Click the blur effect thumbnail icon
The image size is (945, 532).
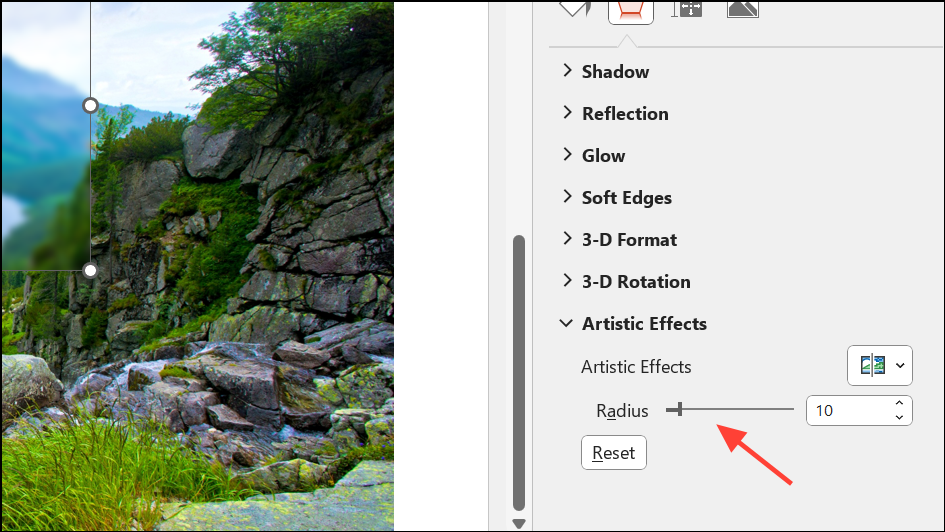[872, 365]
